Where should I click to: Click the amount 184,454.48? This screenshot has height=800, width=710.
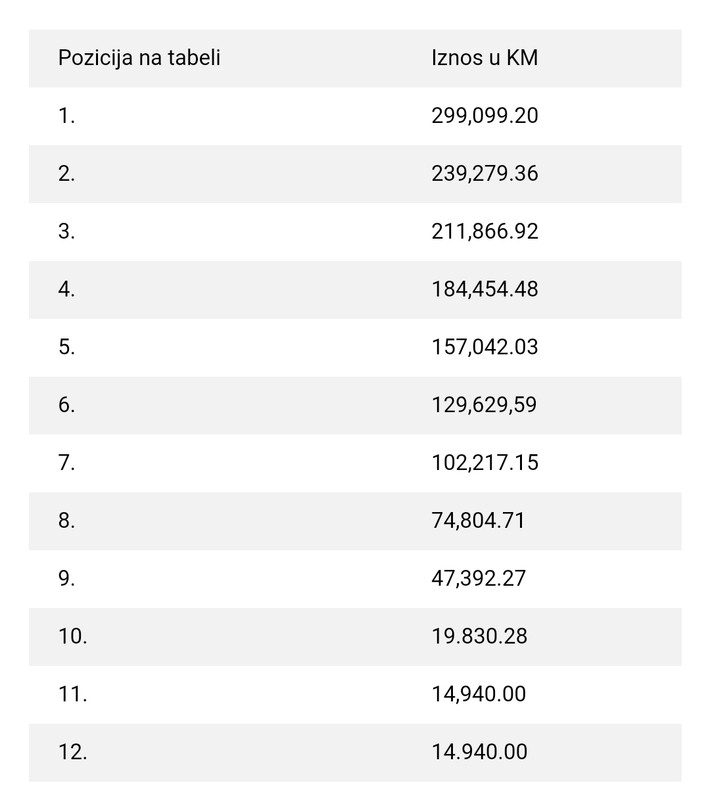(x=485, y=289)
